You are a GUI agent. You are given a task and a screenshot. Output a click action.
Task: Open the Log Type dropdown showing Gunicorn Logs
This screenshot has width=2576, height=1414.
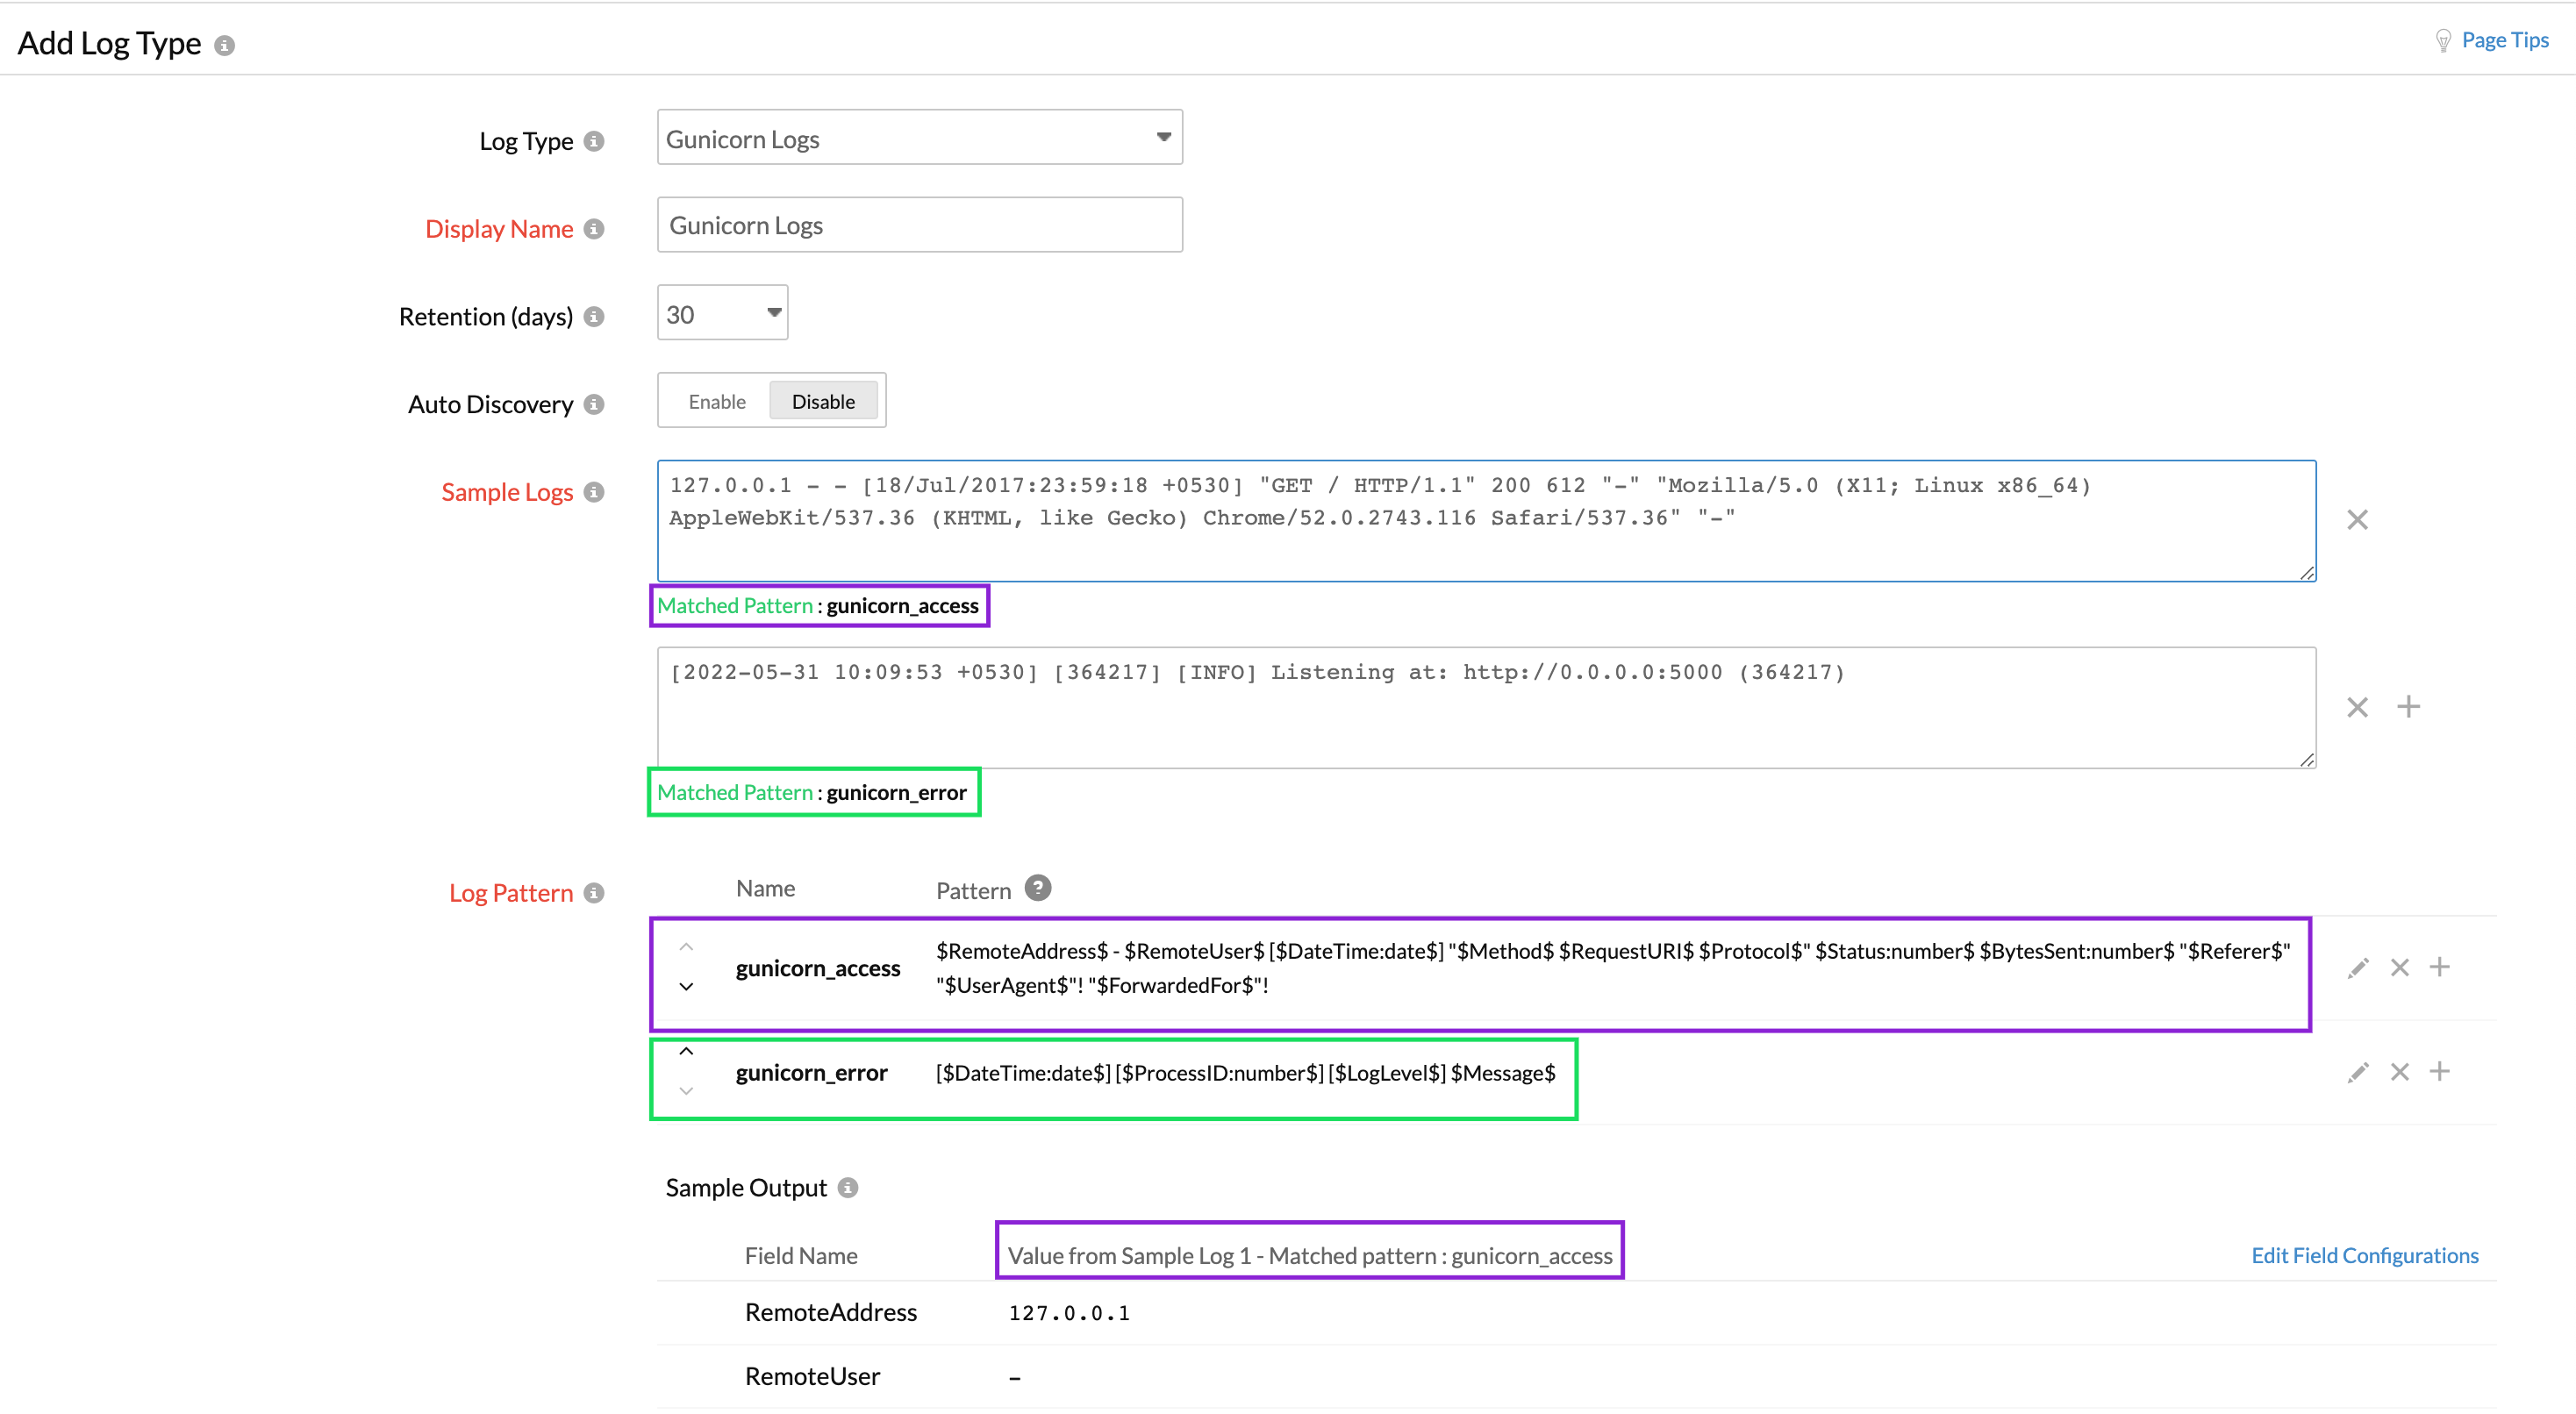coord(918,138)
